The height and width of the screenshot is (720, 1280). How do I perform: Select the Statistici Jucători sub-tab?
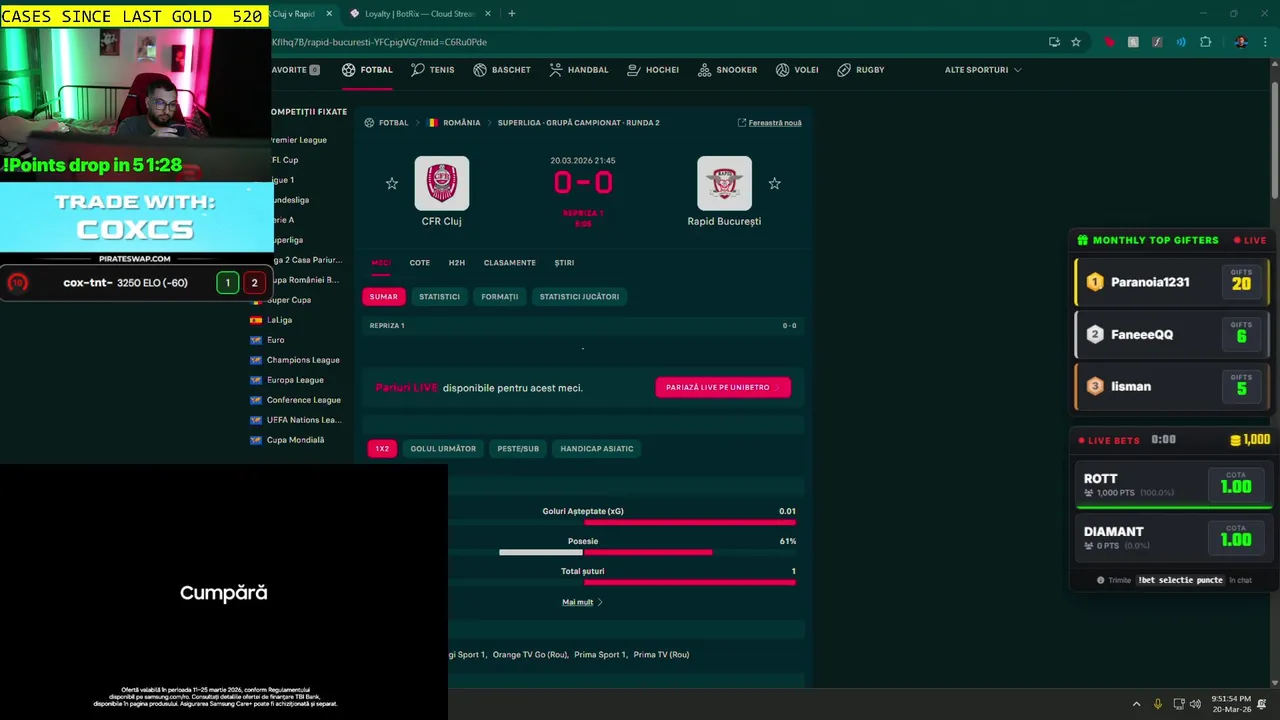[579, 297]
